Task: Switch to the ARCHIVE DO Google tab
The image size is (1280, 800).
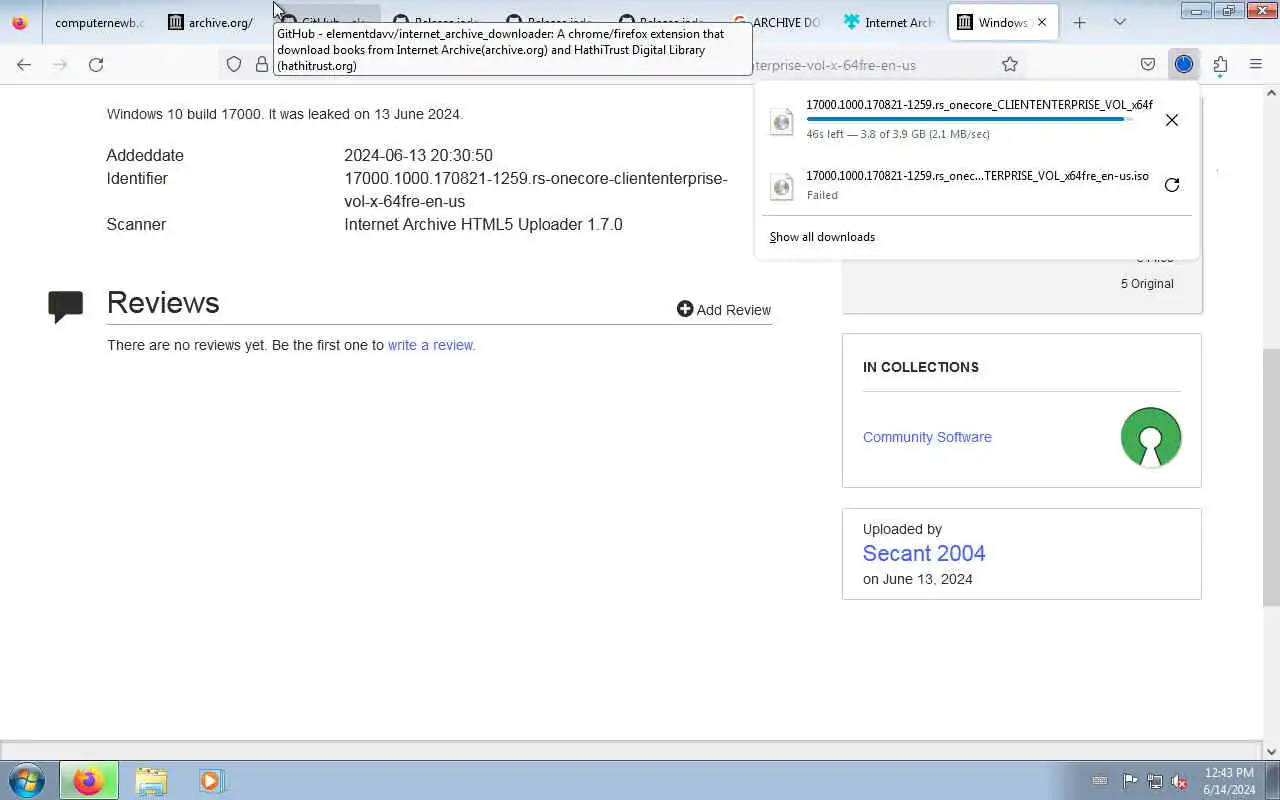Action: click(x=777, y=22)
